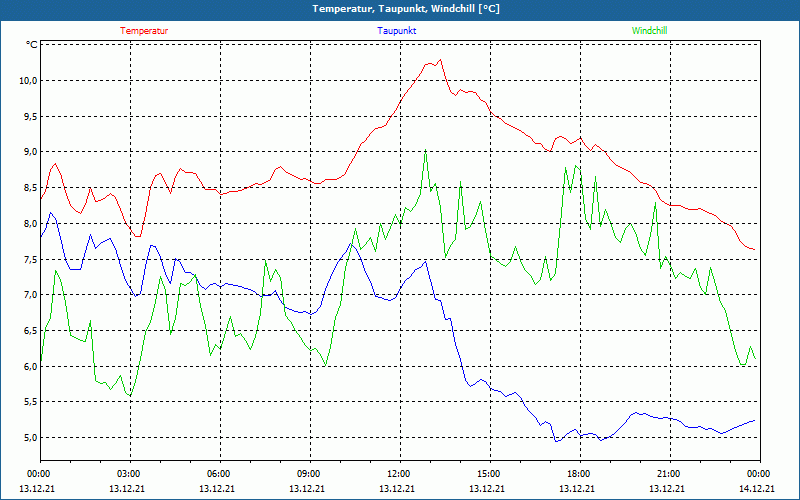Click the 09:00 time label

(x=310, y=473)
